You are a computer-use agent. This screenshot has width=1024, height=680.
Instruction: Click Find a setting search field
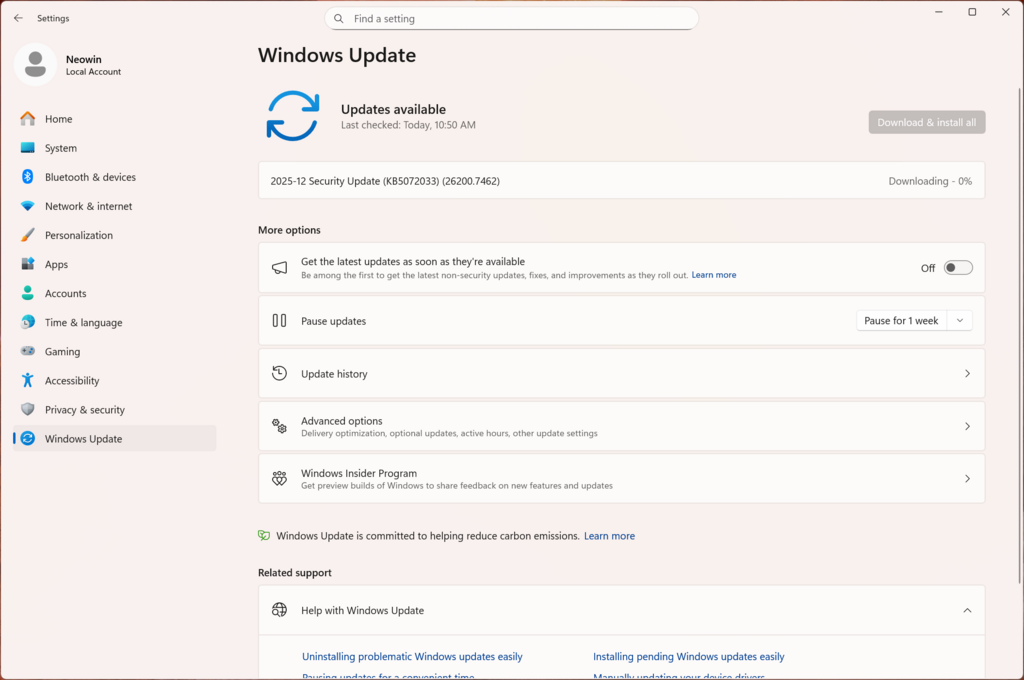point(511,19)
